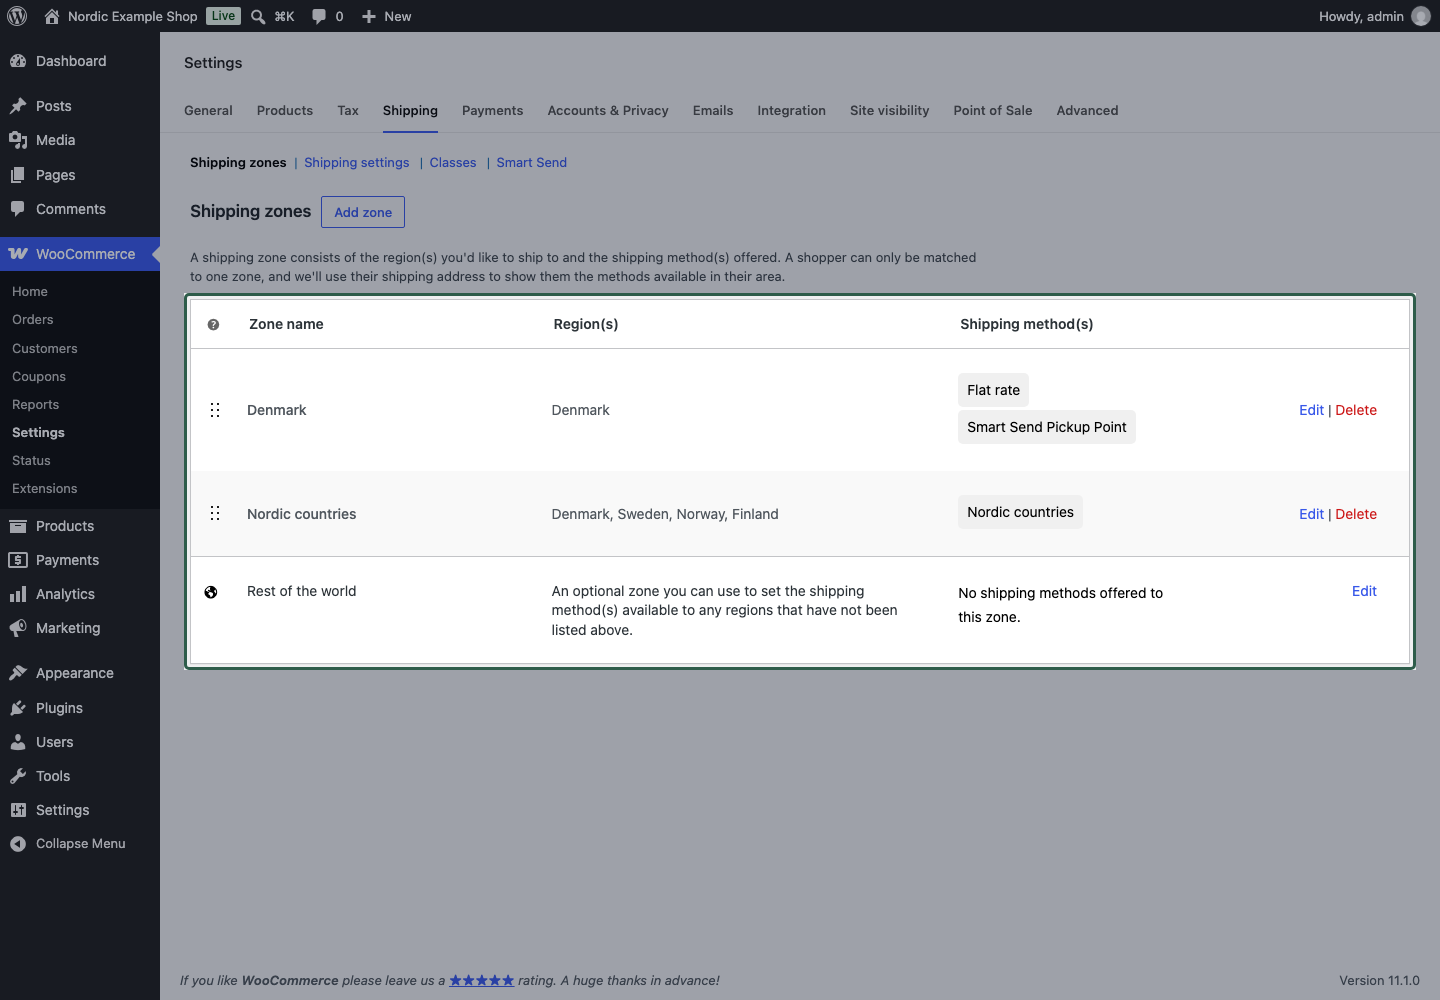Open the admin user avatar

coord(1421,16)
